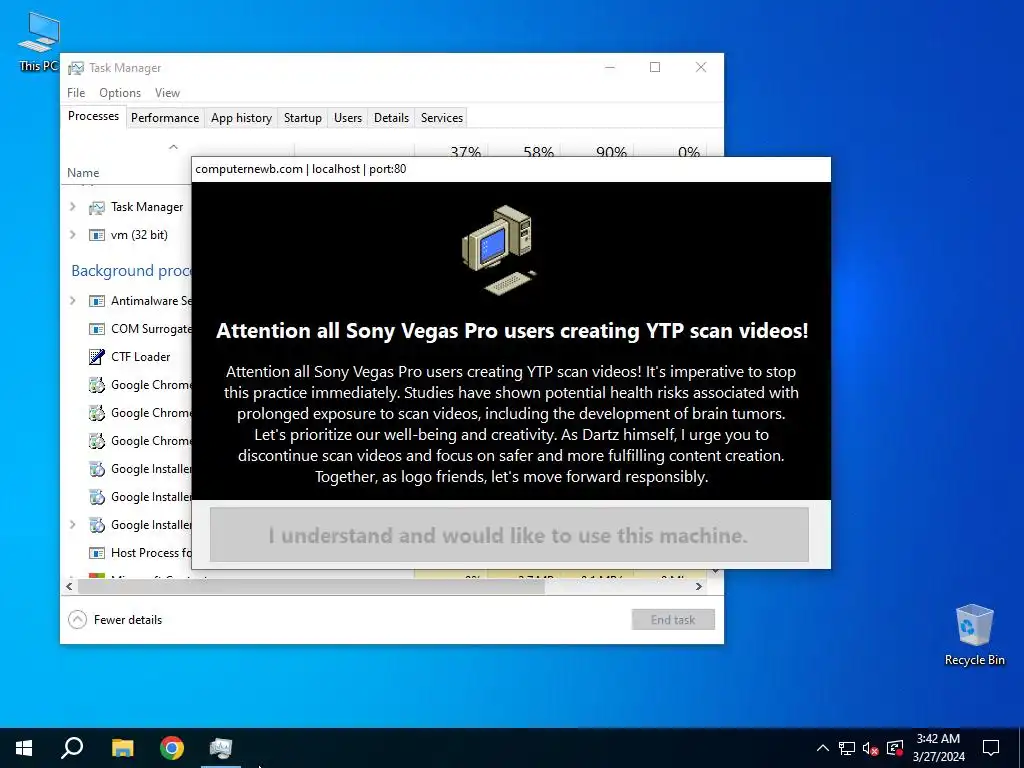Image resolution: width=1024 pixels, height=768 pixels.
Task: Click the first Google Chrome process icon
Action: tap(97, 385)
